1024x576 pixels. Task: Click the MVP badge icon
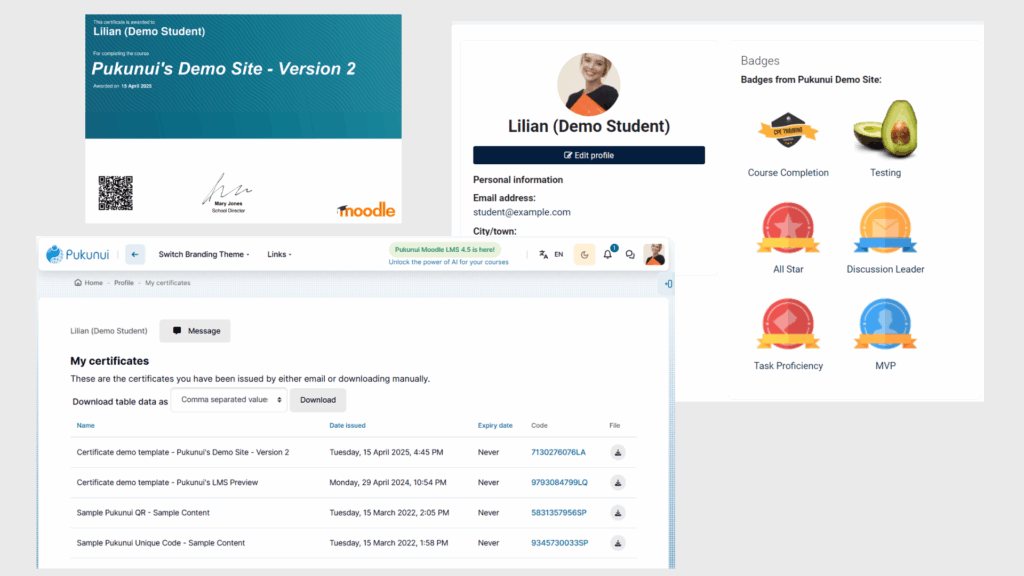[x=886, y=324]
